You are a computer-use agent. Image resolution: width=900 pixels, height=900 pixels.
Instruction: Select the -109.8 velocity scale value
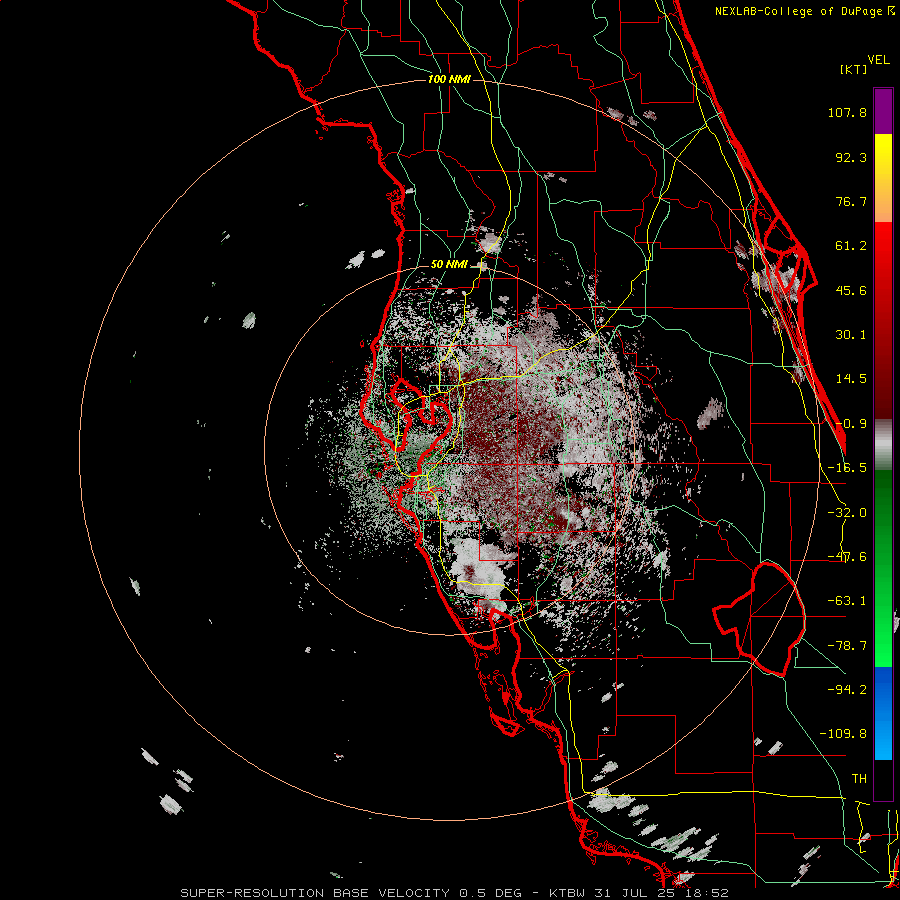click(x=843, y=734)
